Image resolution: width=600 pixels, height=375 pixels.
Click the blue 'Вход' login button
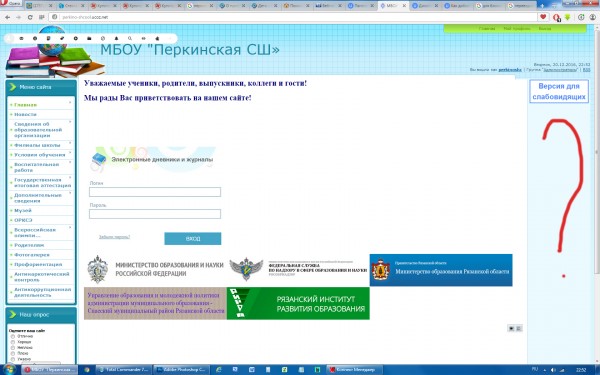pos(192,238)
